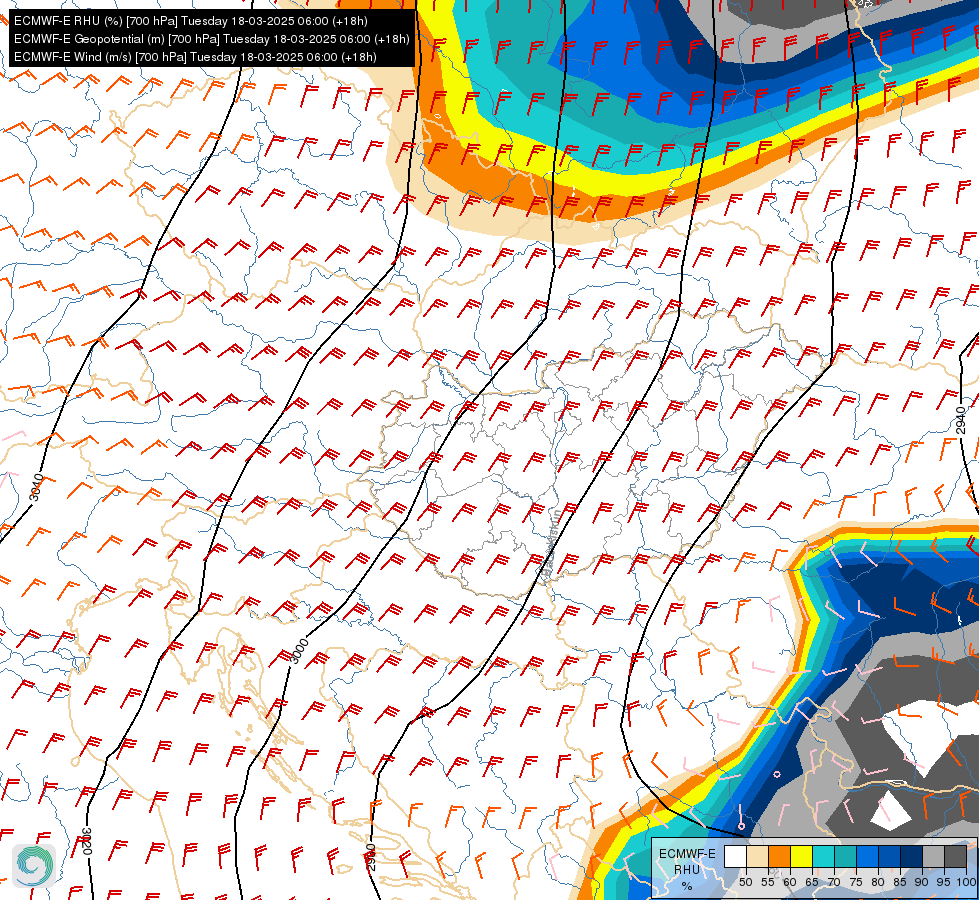Click the 2940 geopotential contour label
Image resolution: width=979 pixels, height=900 pixels.
click(961, 420)
